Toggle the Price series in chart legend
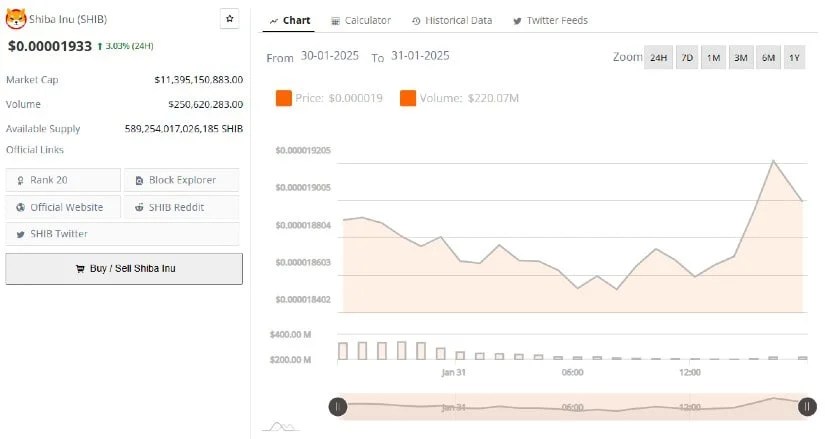The image size is (825, 439). (x=283, y=98)
